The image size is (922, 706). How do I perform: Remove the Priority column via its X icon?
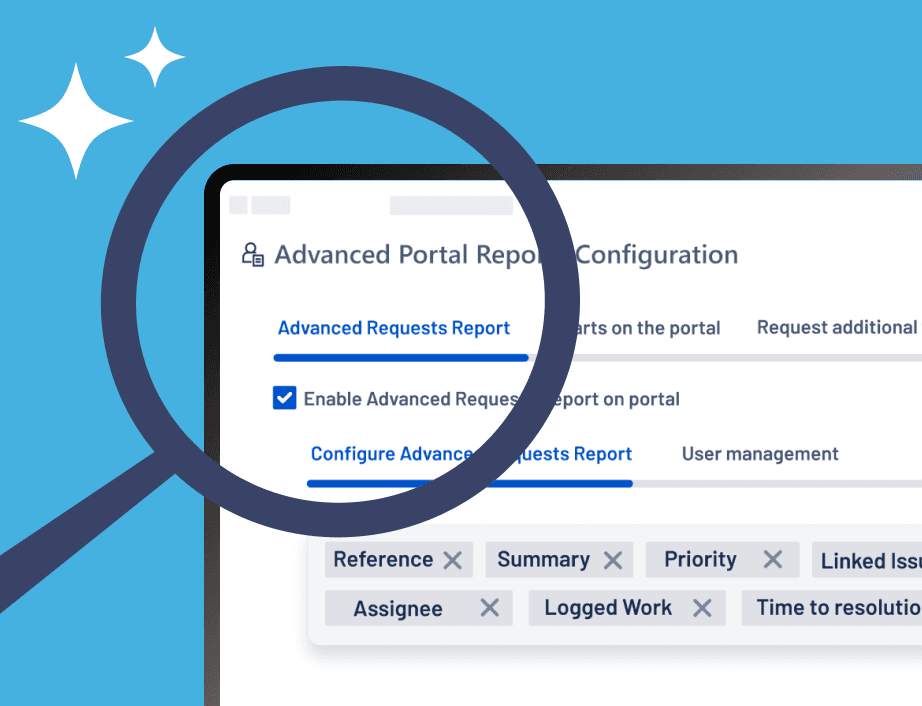[775, 560]
